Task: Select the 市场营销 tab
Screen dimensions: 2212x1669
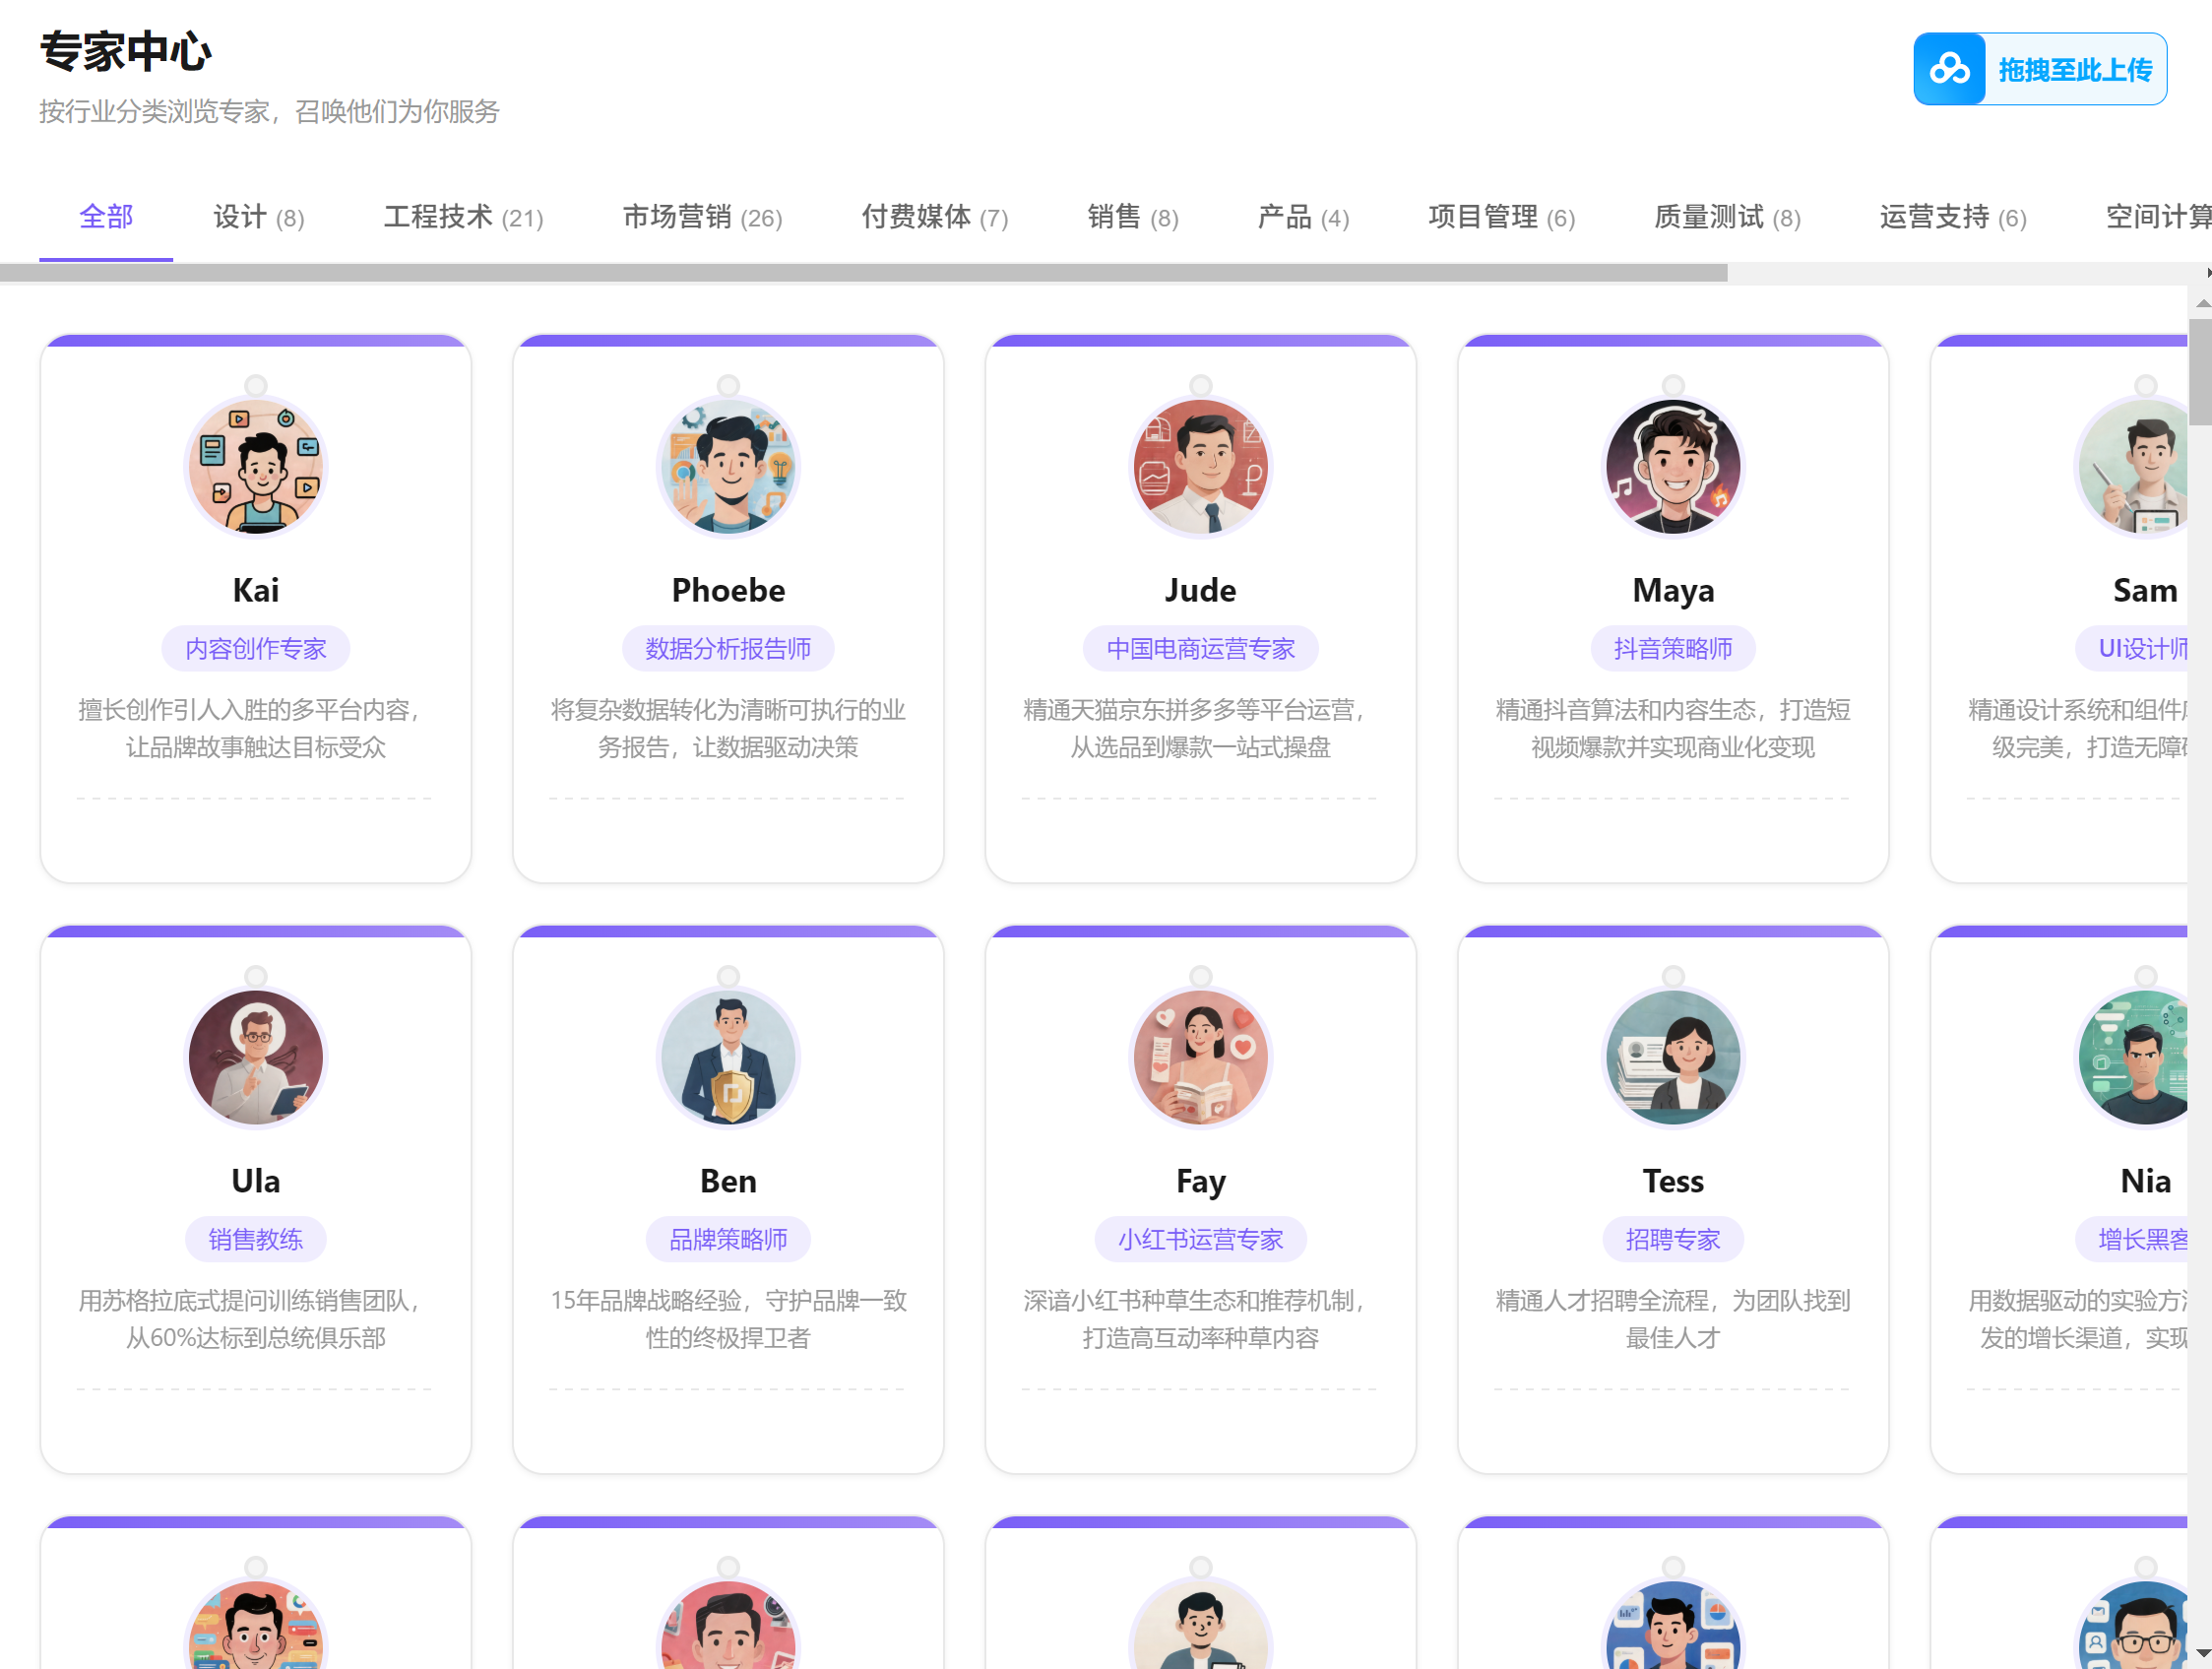Action: 702,217
